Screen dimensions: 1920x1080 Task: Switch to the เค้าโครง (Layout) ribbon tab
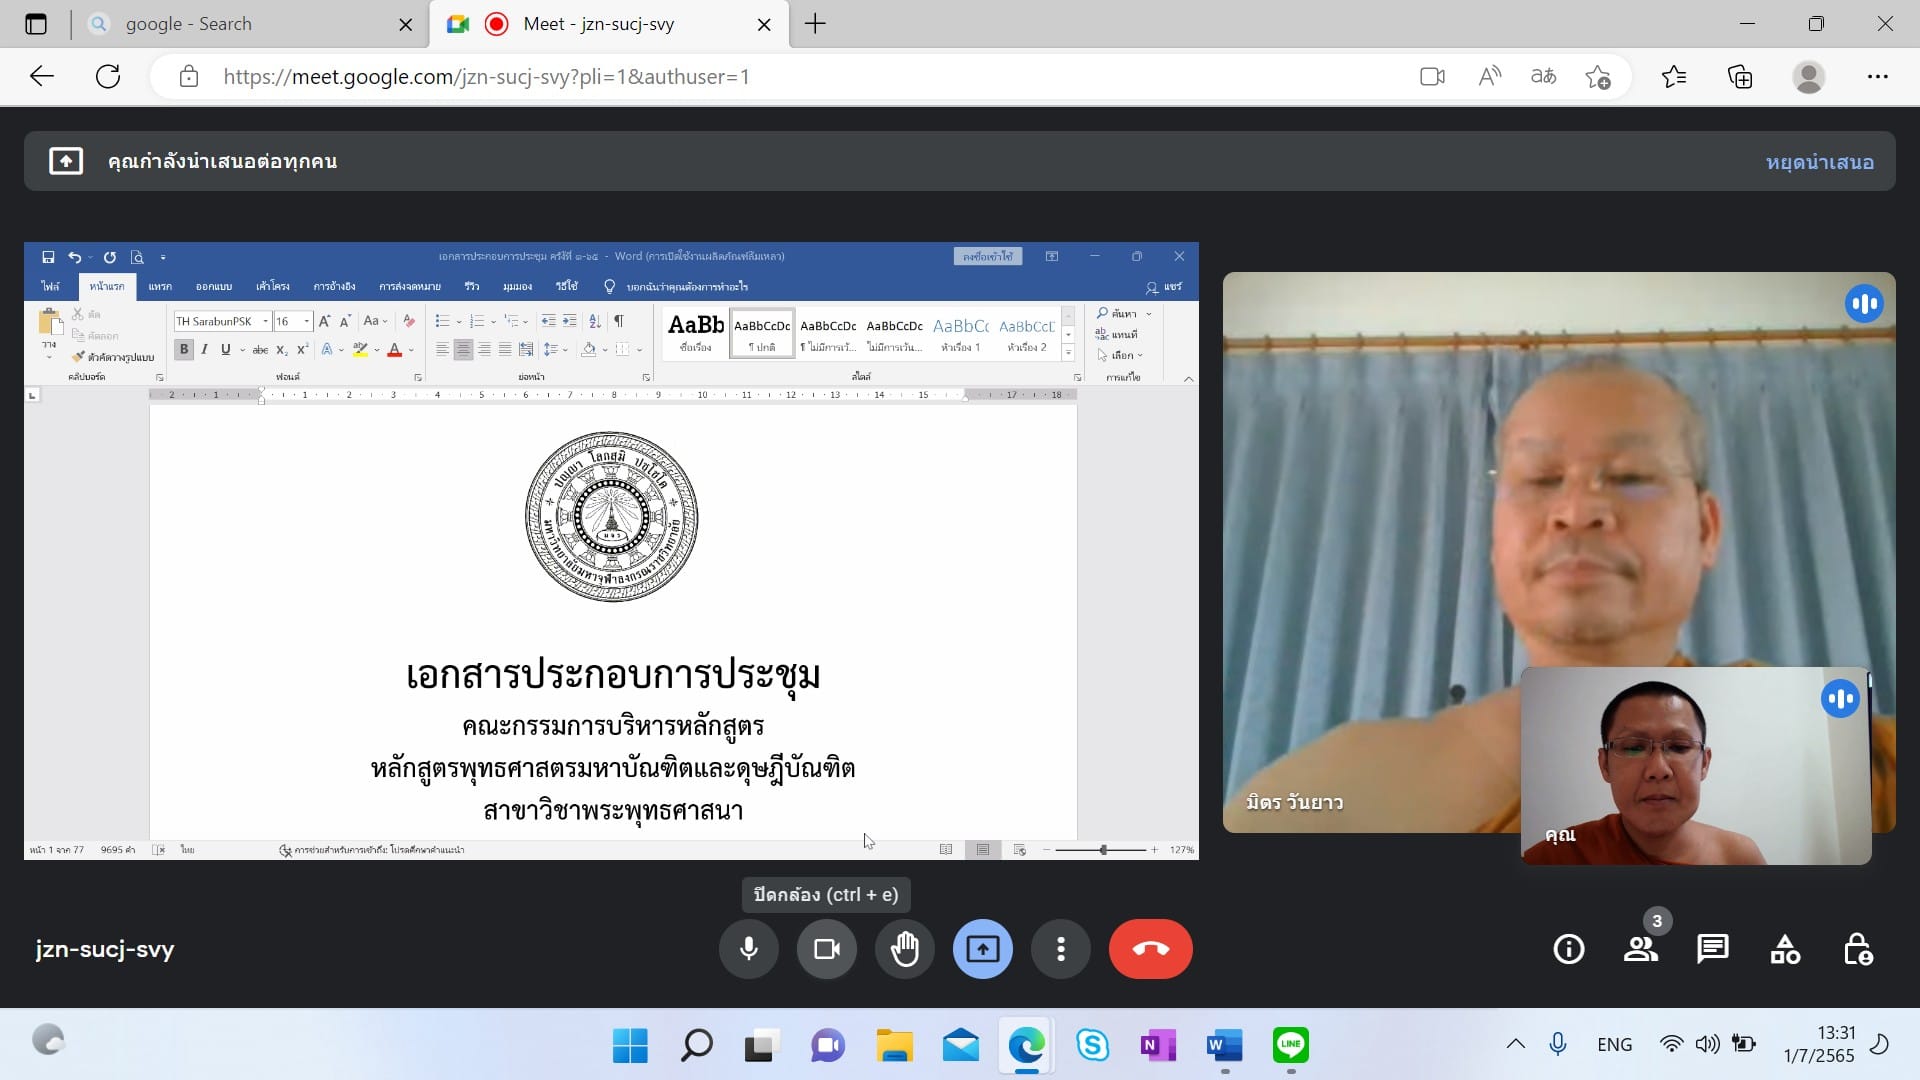click(x=272, y=287)
